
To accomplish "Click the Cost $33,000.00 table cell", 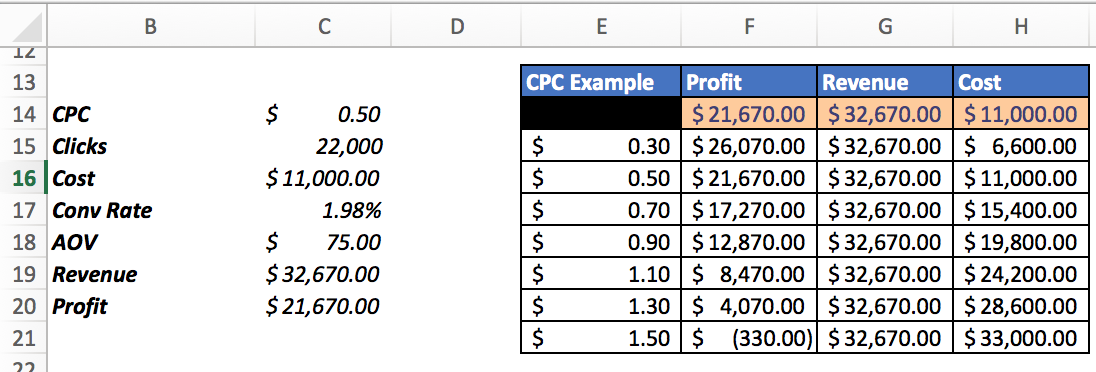I will [x=1021, y=339].
